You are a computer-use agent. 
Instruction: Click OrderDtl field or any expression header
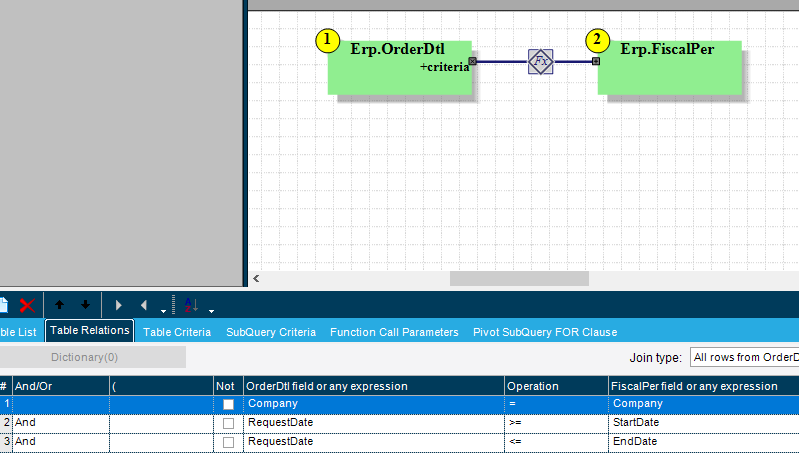[x=374, y=386]
